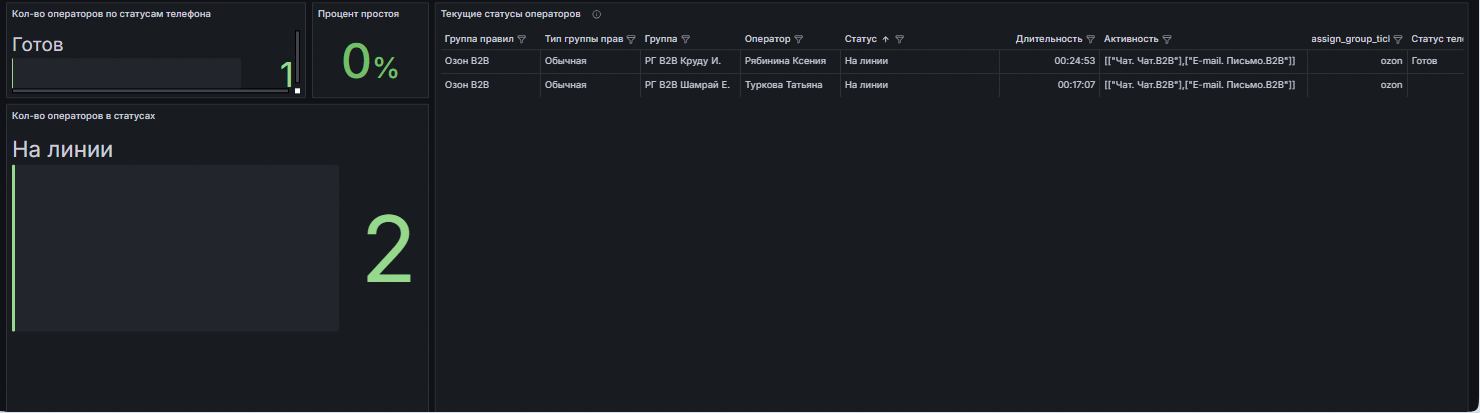Filter by Длительность column
The image size is (1480, 413).
point(1090,39)
